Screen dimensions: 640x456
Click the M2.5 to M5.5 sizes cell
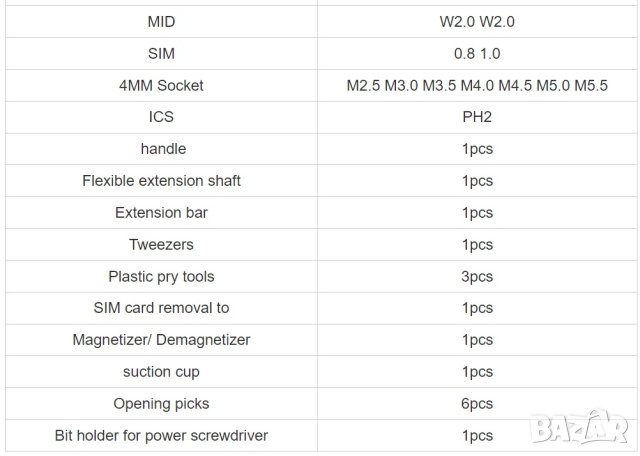click(477, 85)
